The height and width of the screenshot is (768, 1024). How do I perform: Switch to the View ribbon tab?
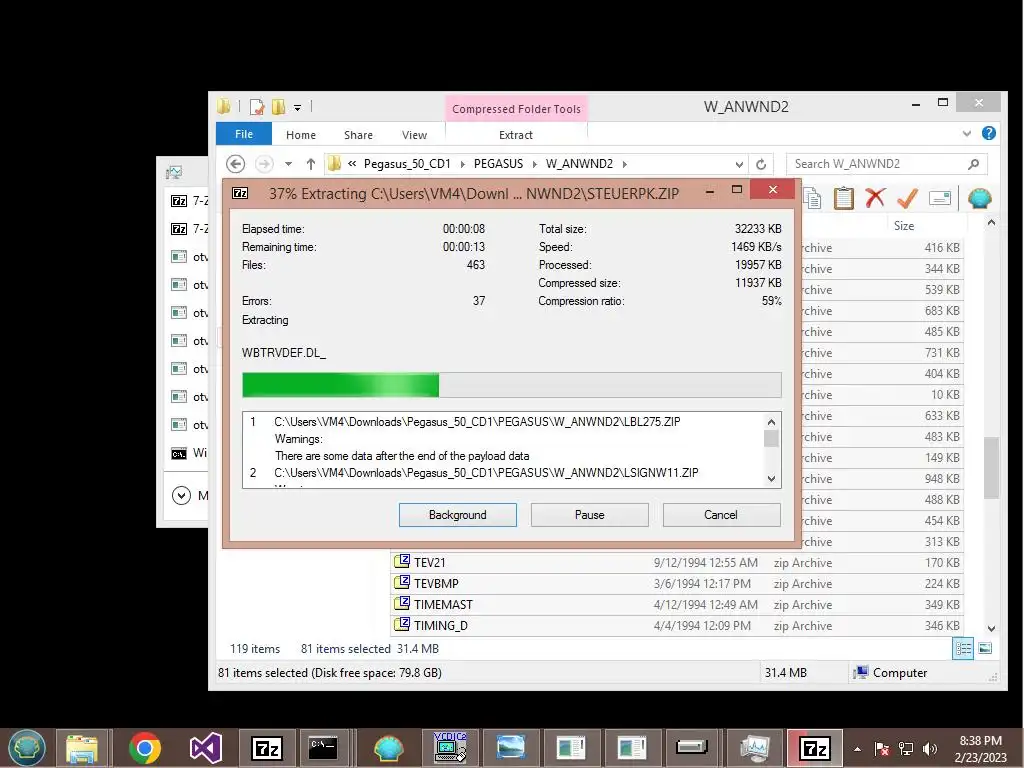pos(414,135)
